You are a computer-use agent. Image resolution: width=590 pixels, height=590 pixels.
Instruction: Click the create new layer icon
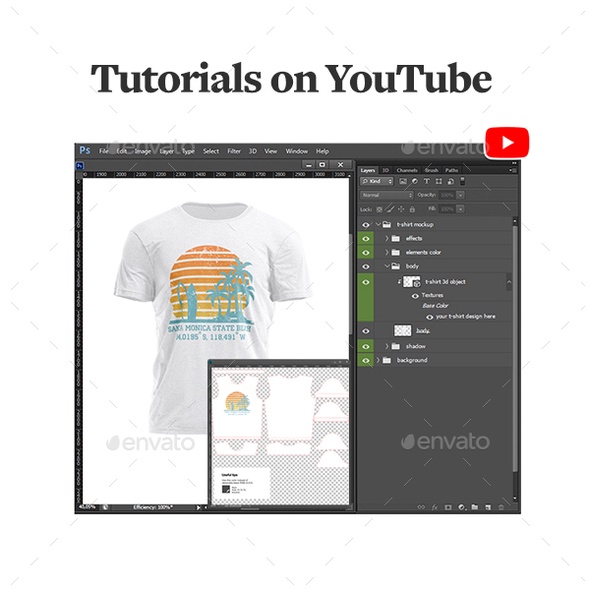488,507
